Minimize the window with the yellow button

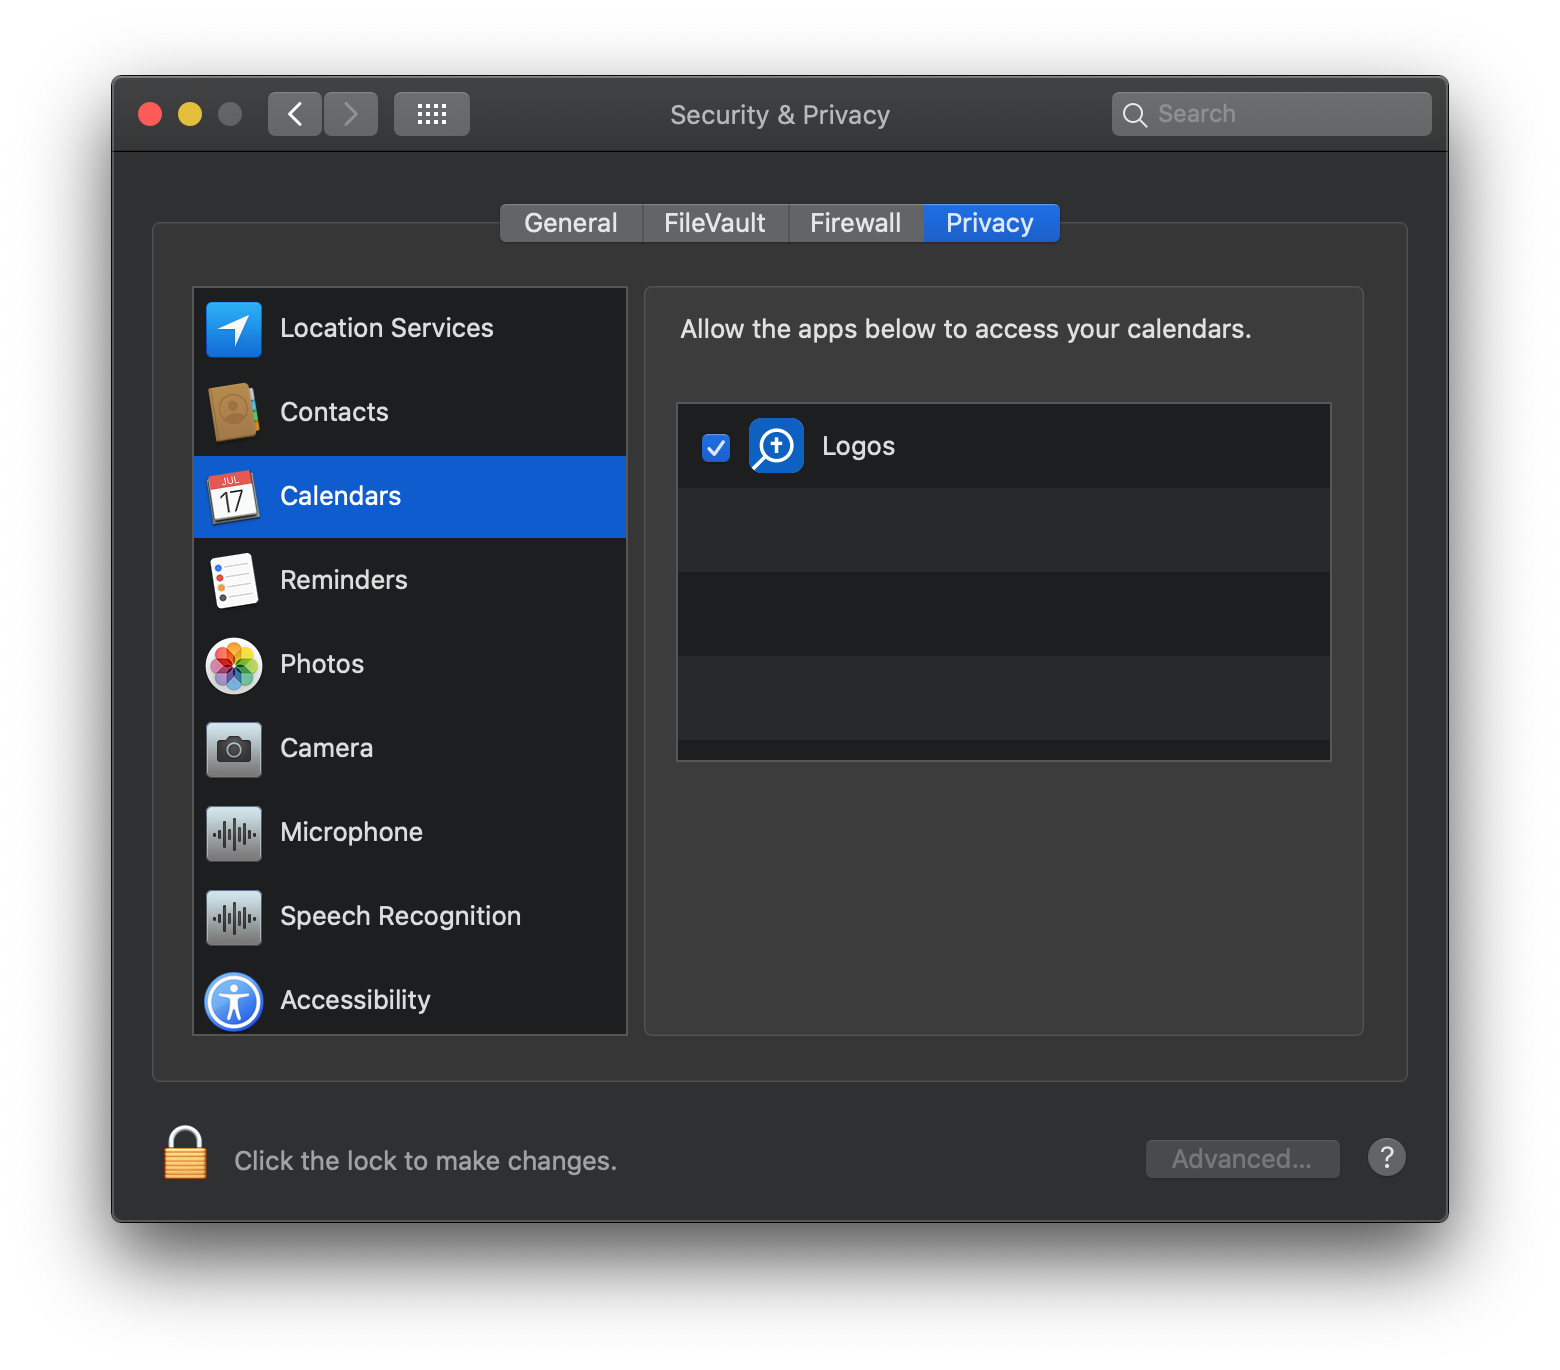190,114
